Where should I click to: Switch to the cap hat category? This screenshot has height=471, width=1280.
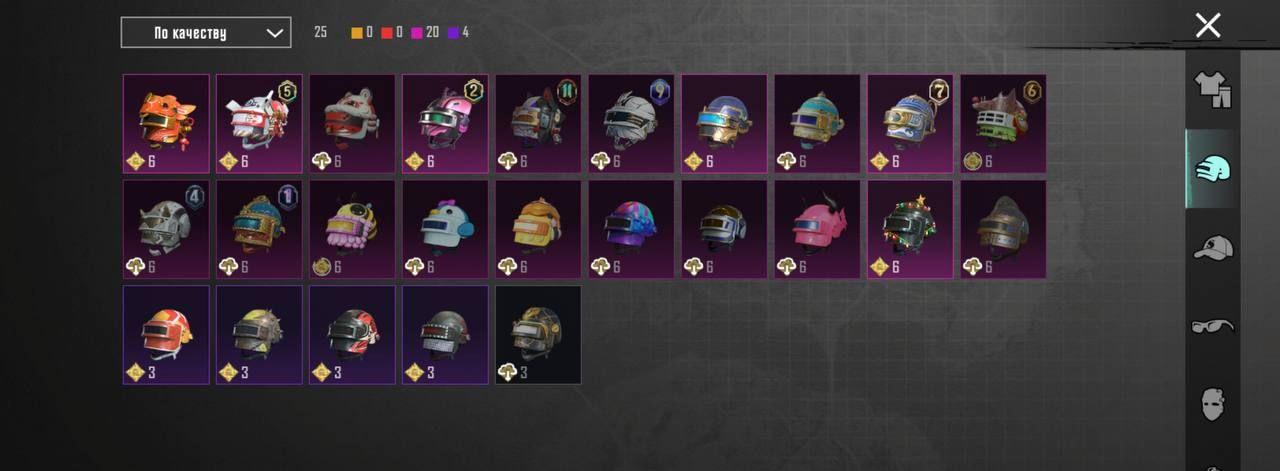pyautogui.click(x=1213, y=247)
